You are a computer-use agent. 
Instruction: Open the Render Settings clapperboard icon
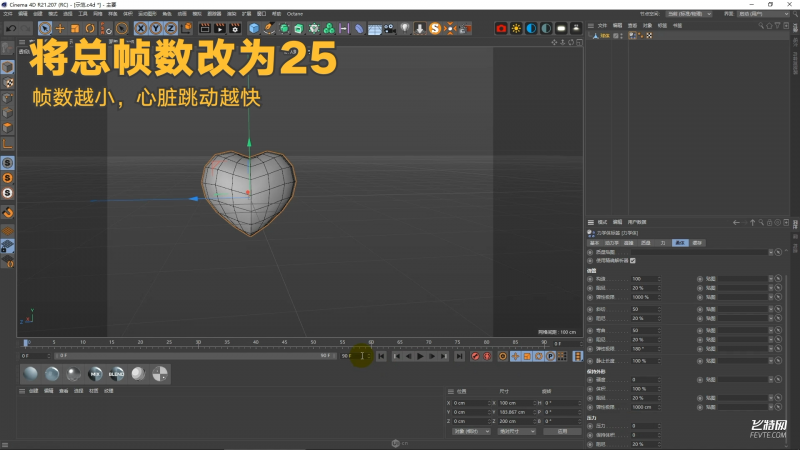point(235,29)
